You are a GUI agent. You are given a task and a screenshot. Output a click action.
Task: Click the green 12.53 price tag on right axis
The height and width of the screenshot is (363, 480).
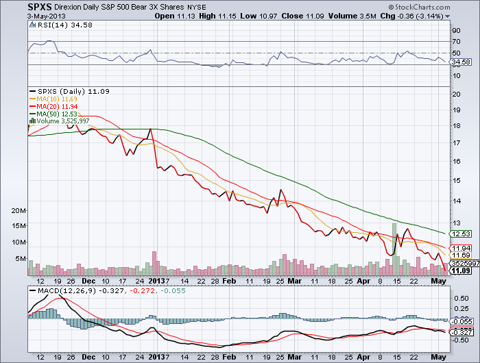point(461,234)
